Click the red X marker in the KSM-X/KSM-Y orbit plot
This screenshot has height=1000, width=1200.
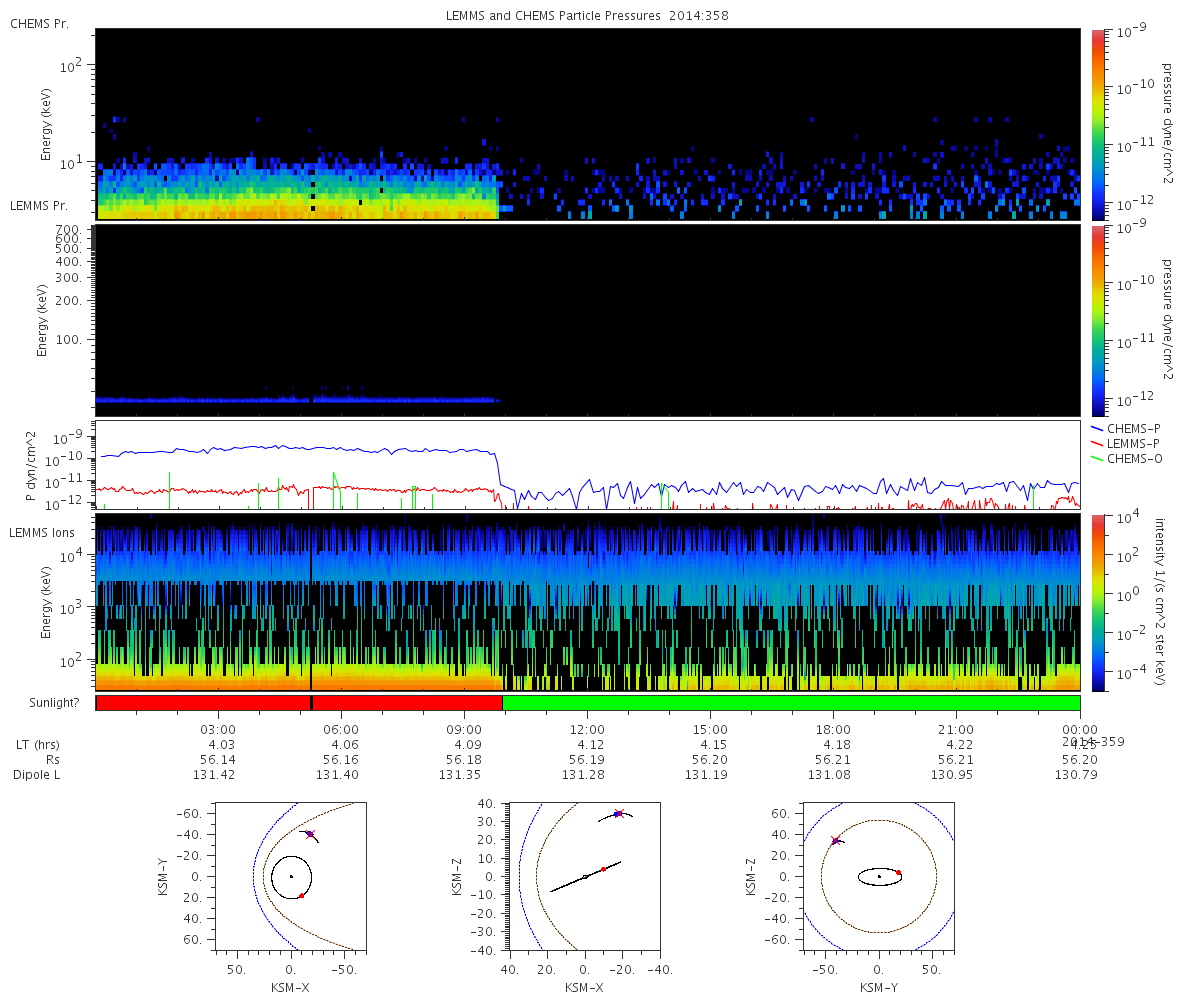310,834
